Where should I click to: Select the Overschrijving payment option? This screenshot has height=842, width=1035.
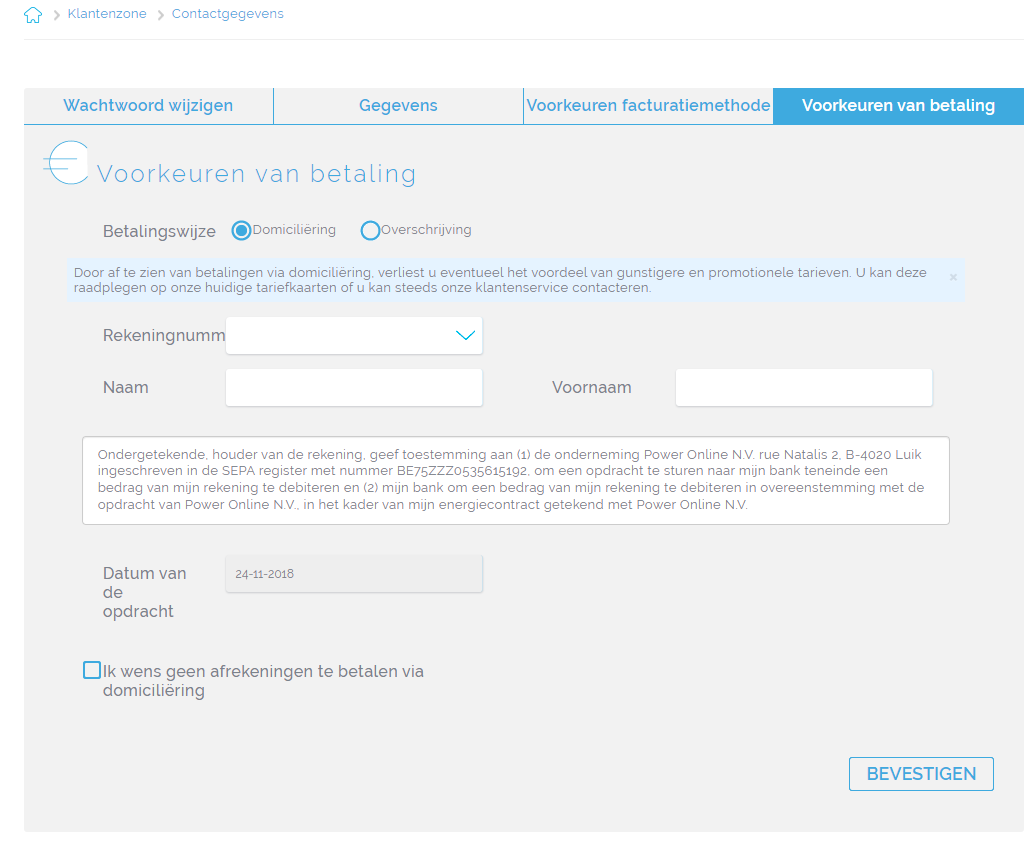pos(370,230)
